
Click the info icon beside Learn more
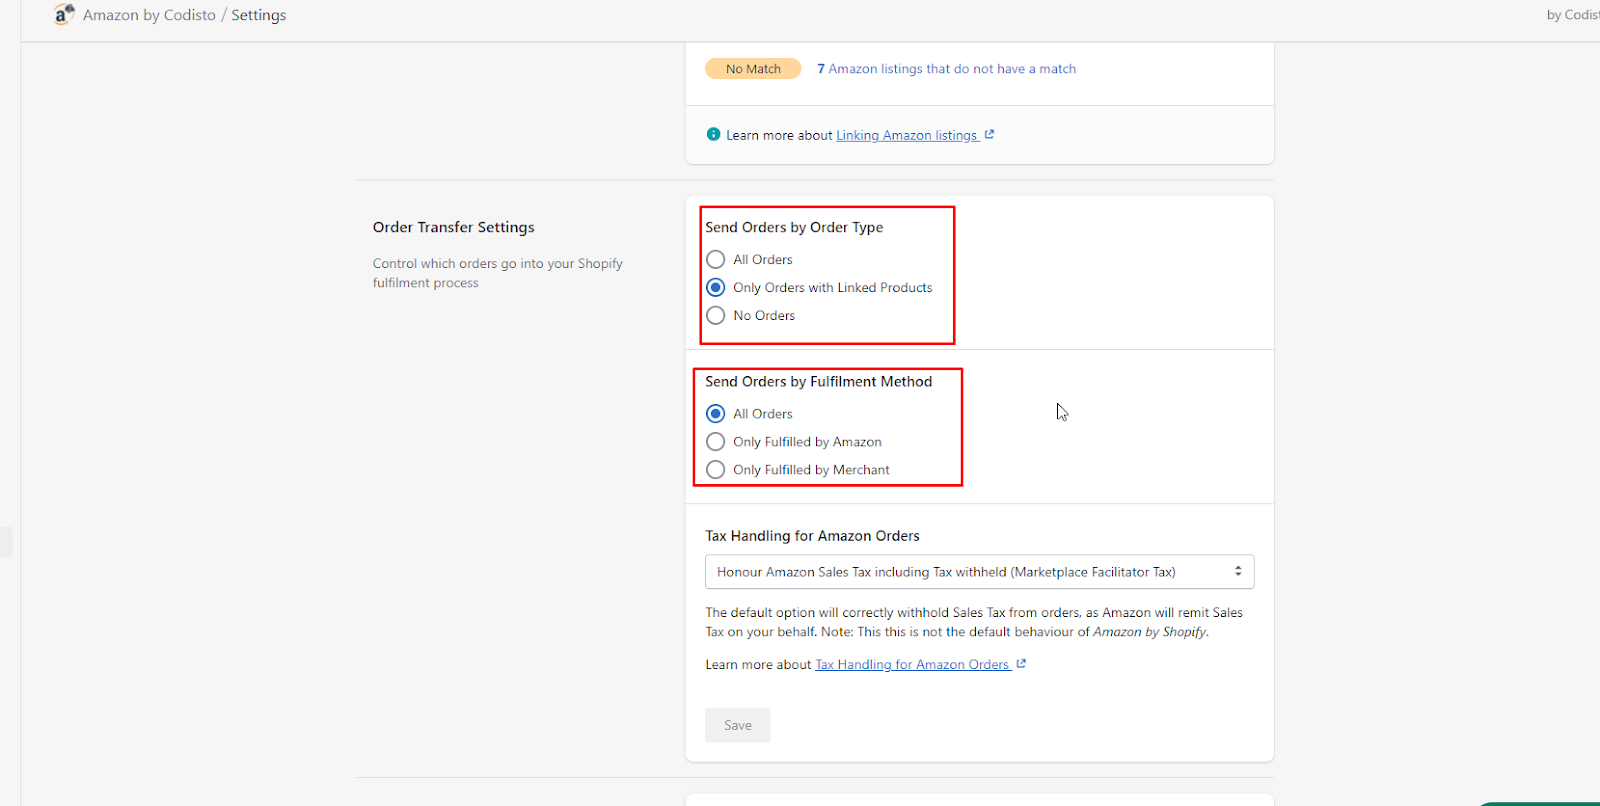713,134
